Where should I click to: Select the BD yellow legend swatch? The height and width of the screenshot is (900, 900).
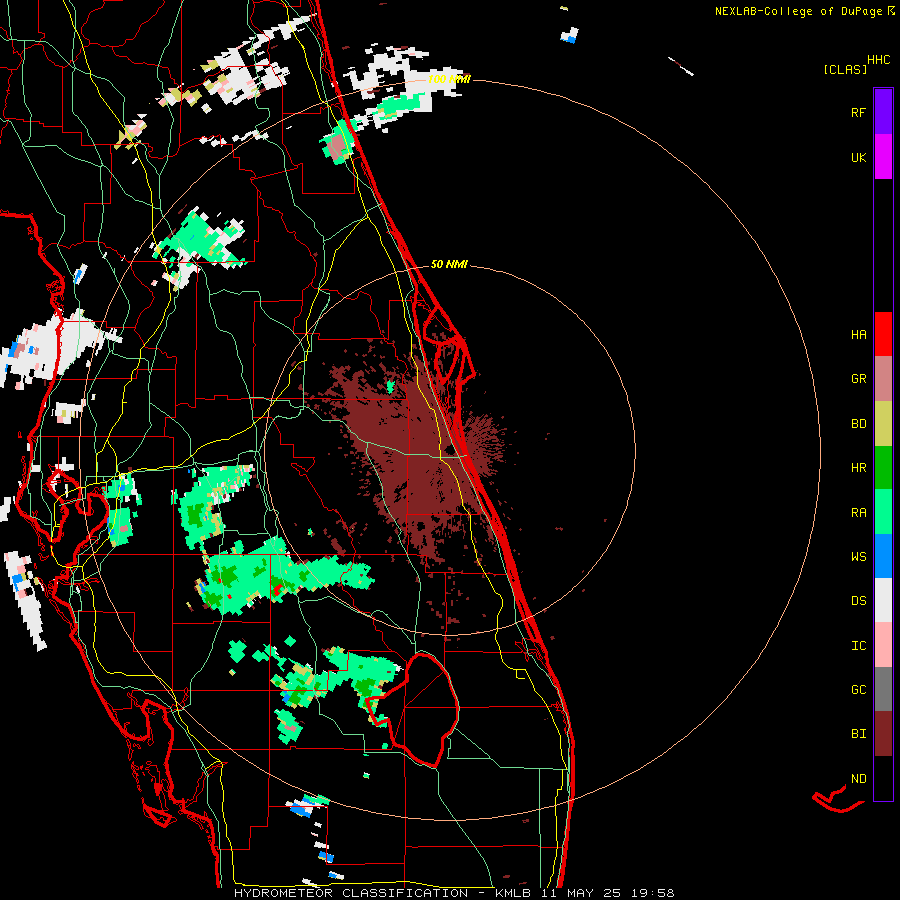(x=883, y=424)
